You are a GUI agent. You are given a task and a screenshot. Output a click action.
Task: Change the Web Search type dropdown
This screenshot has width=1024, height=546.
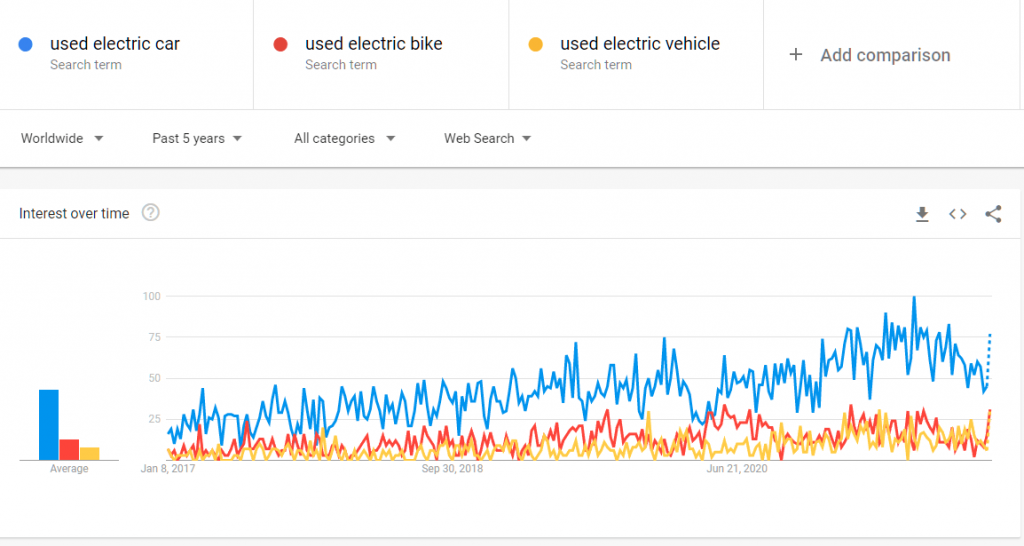coord(487,138)
